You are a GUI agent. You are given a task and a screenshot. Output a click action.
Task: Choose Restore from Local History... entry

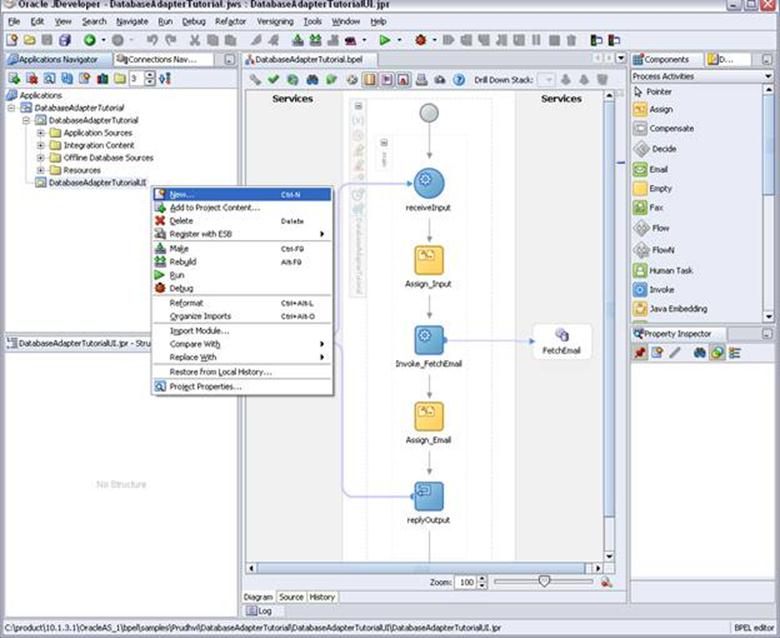[x=241, y=372]
